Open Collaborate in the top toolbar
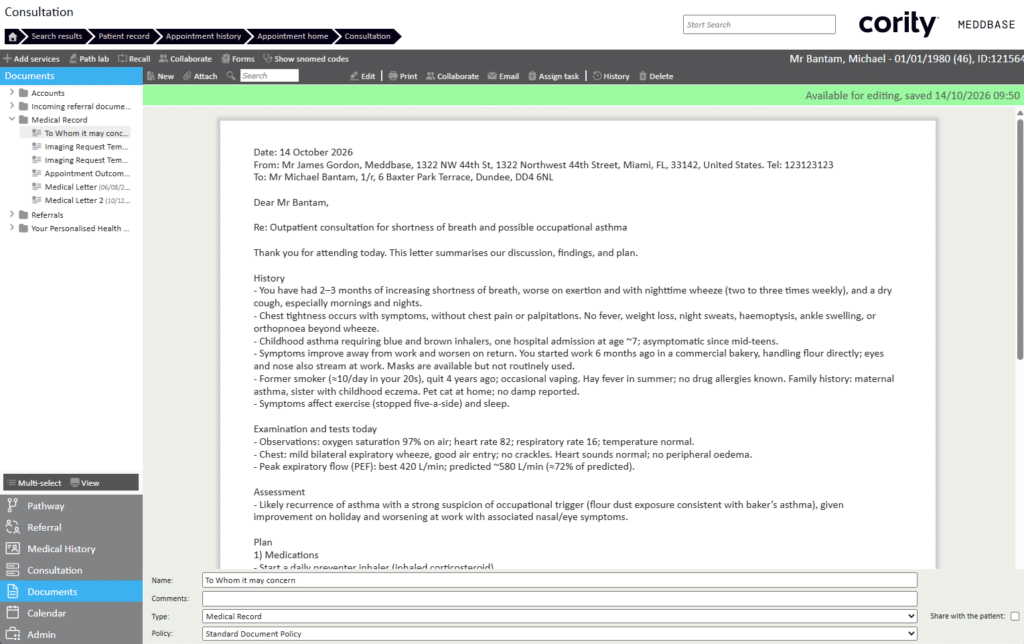 [185, 59]
